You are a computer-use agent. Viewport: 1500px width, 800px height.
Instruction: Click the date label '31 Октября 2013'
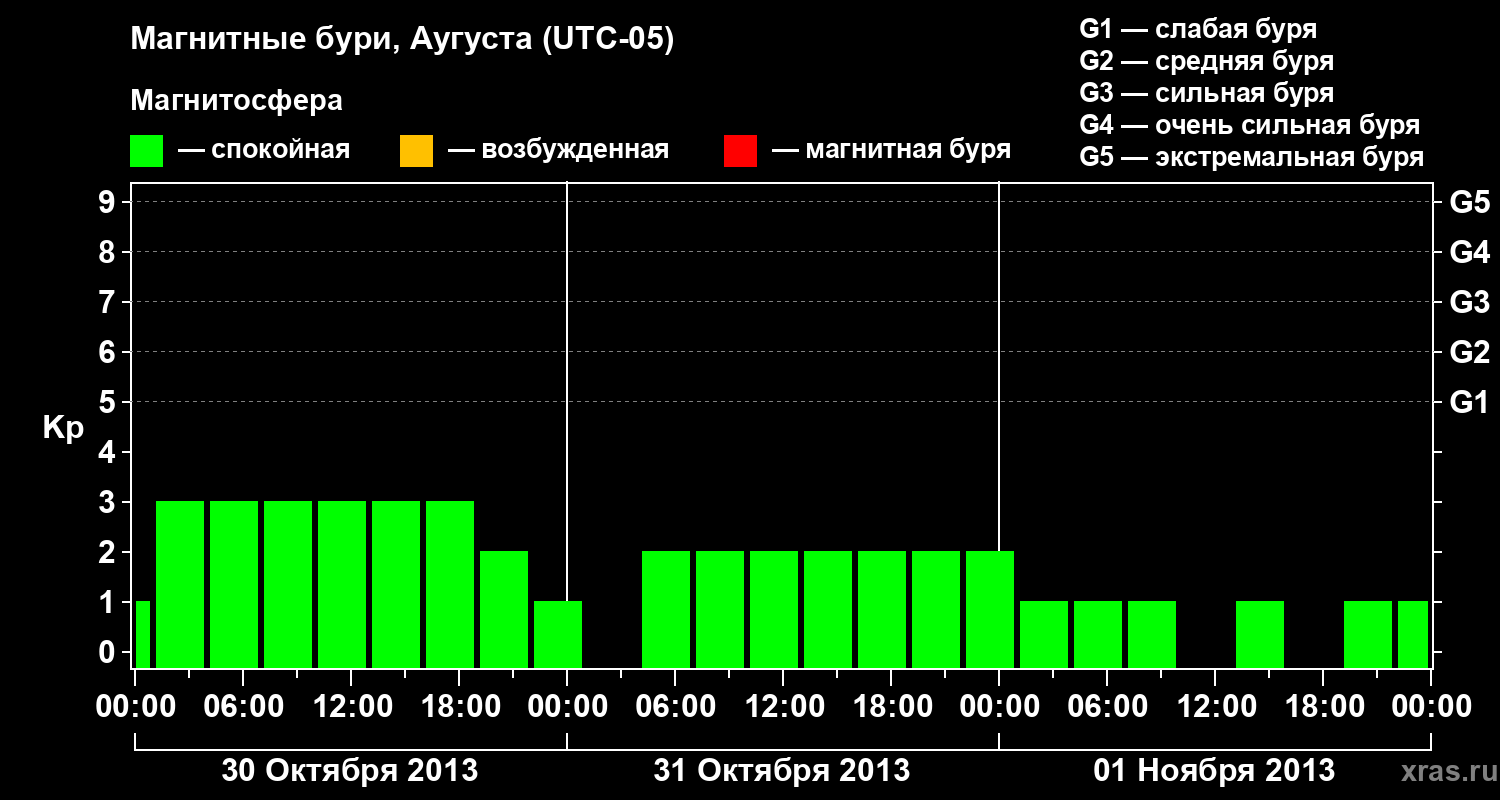point(782,770)
